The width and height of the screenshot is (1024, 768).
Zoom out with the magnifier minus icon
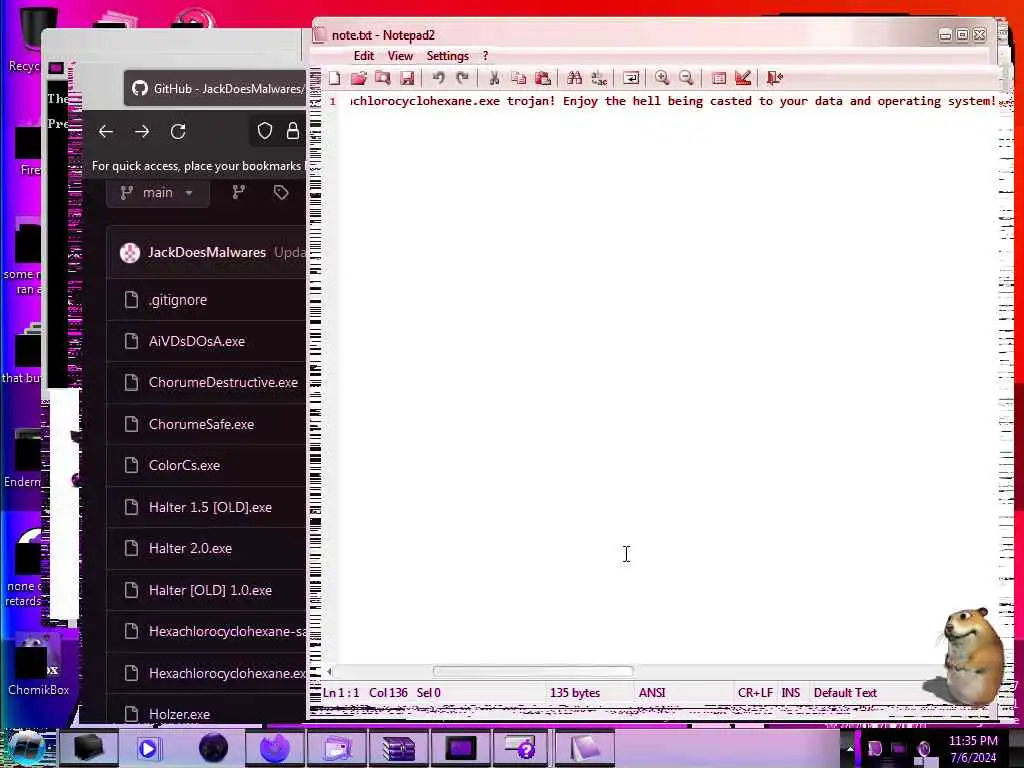click(x=686, y=78)
